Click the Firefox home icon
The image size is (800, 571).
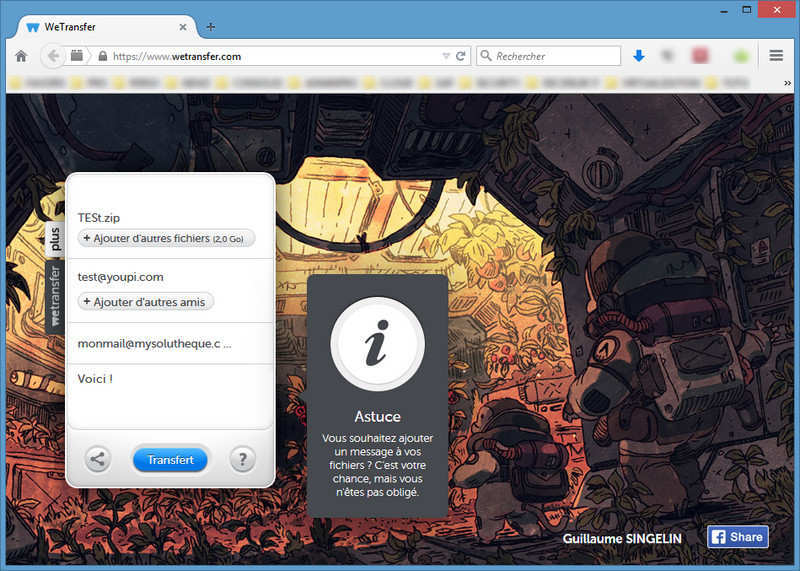click(21, 56)
